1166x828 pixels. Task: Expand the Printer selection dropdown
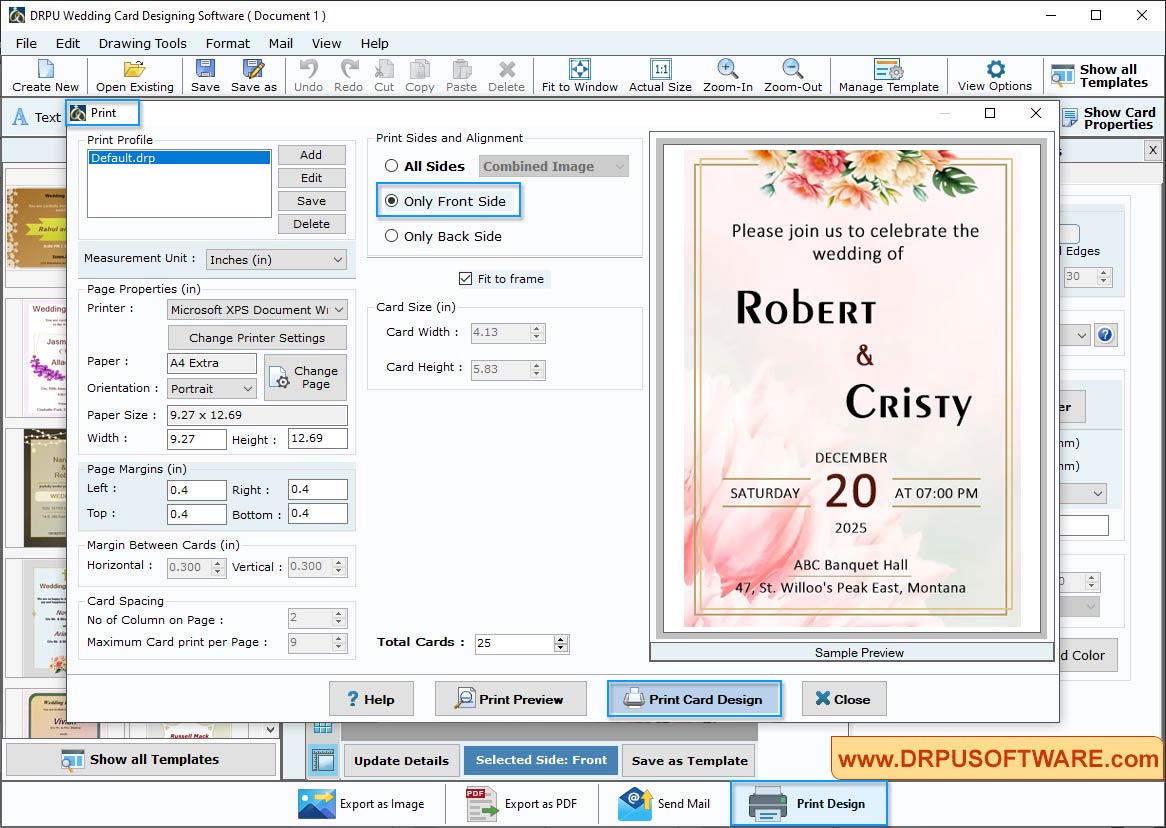pos(256,309)
